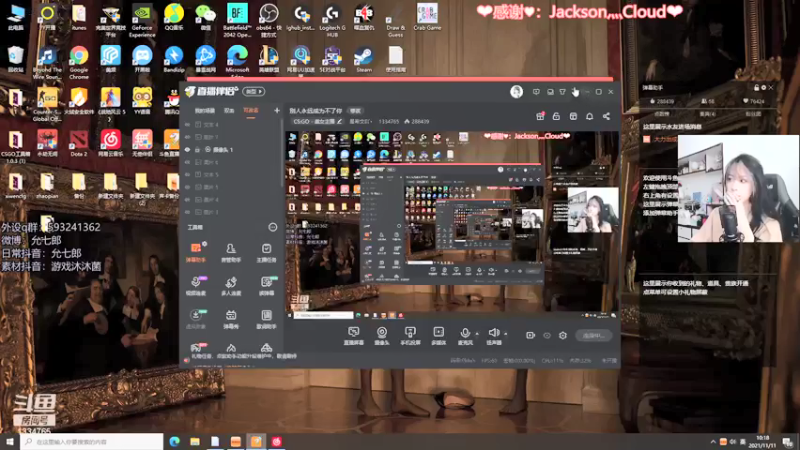Open the 弹幕秀 tool
This screenshot has width=800, height=450.
231,319
